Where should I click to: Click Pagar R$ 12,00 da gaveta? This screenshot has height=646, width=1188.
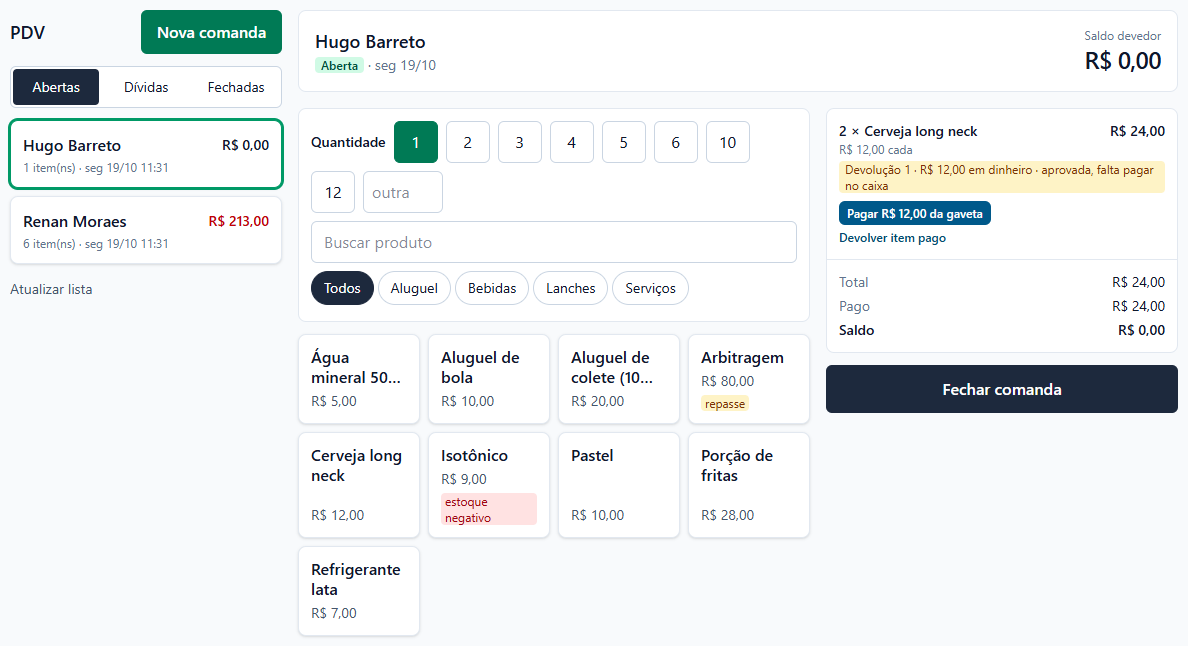click(914, 214)
